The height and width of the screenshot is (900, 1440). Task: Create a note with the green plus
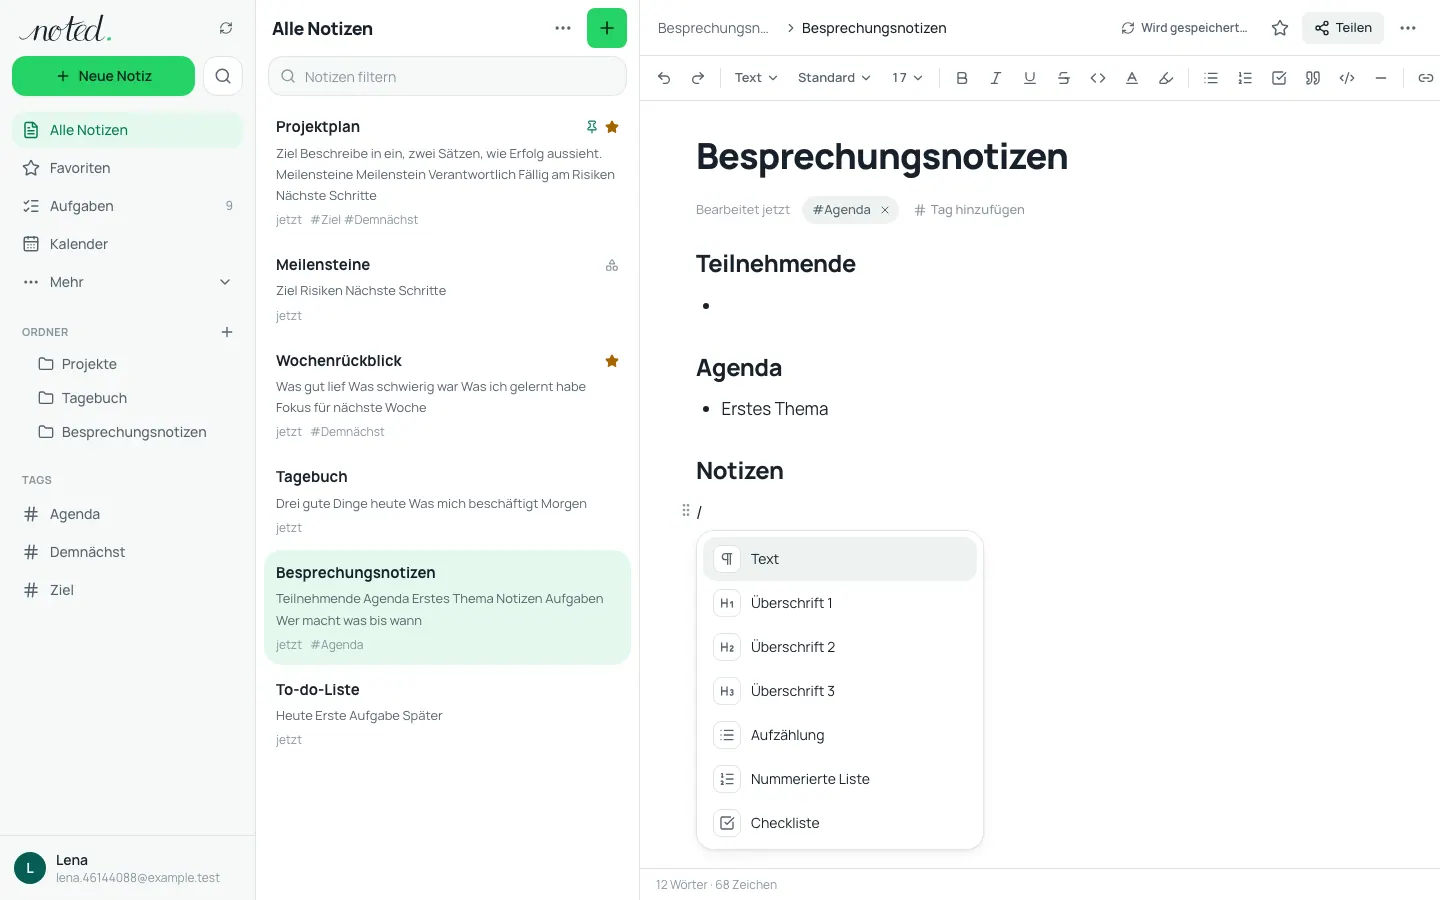click(607, 28)
